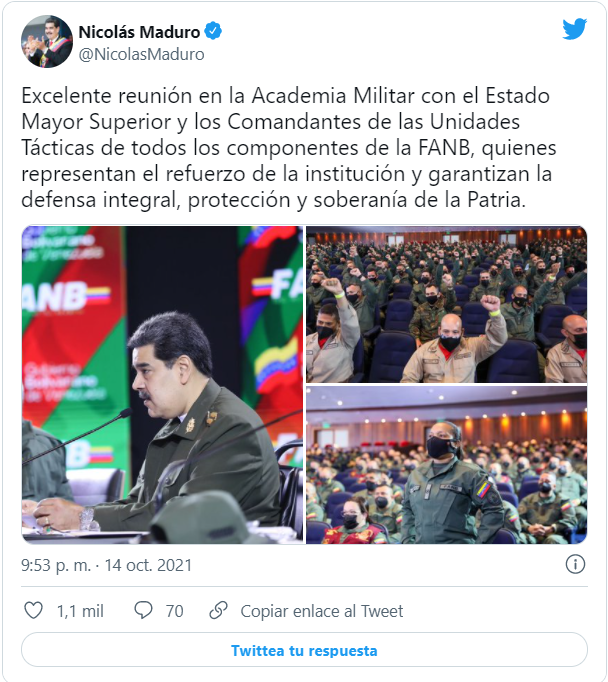
Task: Click Copiar enlace al Tweet
Action: click(x=322, y=611)
